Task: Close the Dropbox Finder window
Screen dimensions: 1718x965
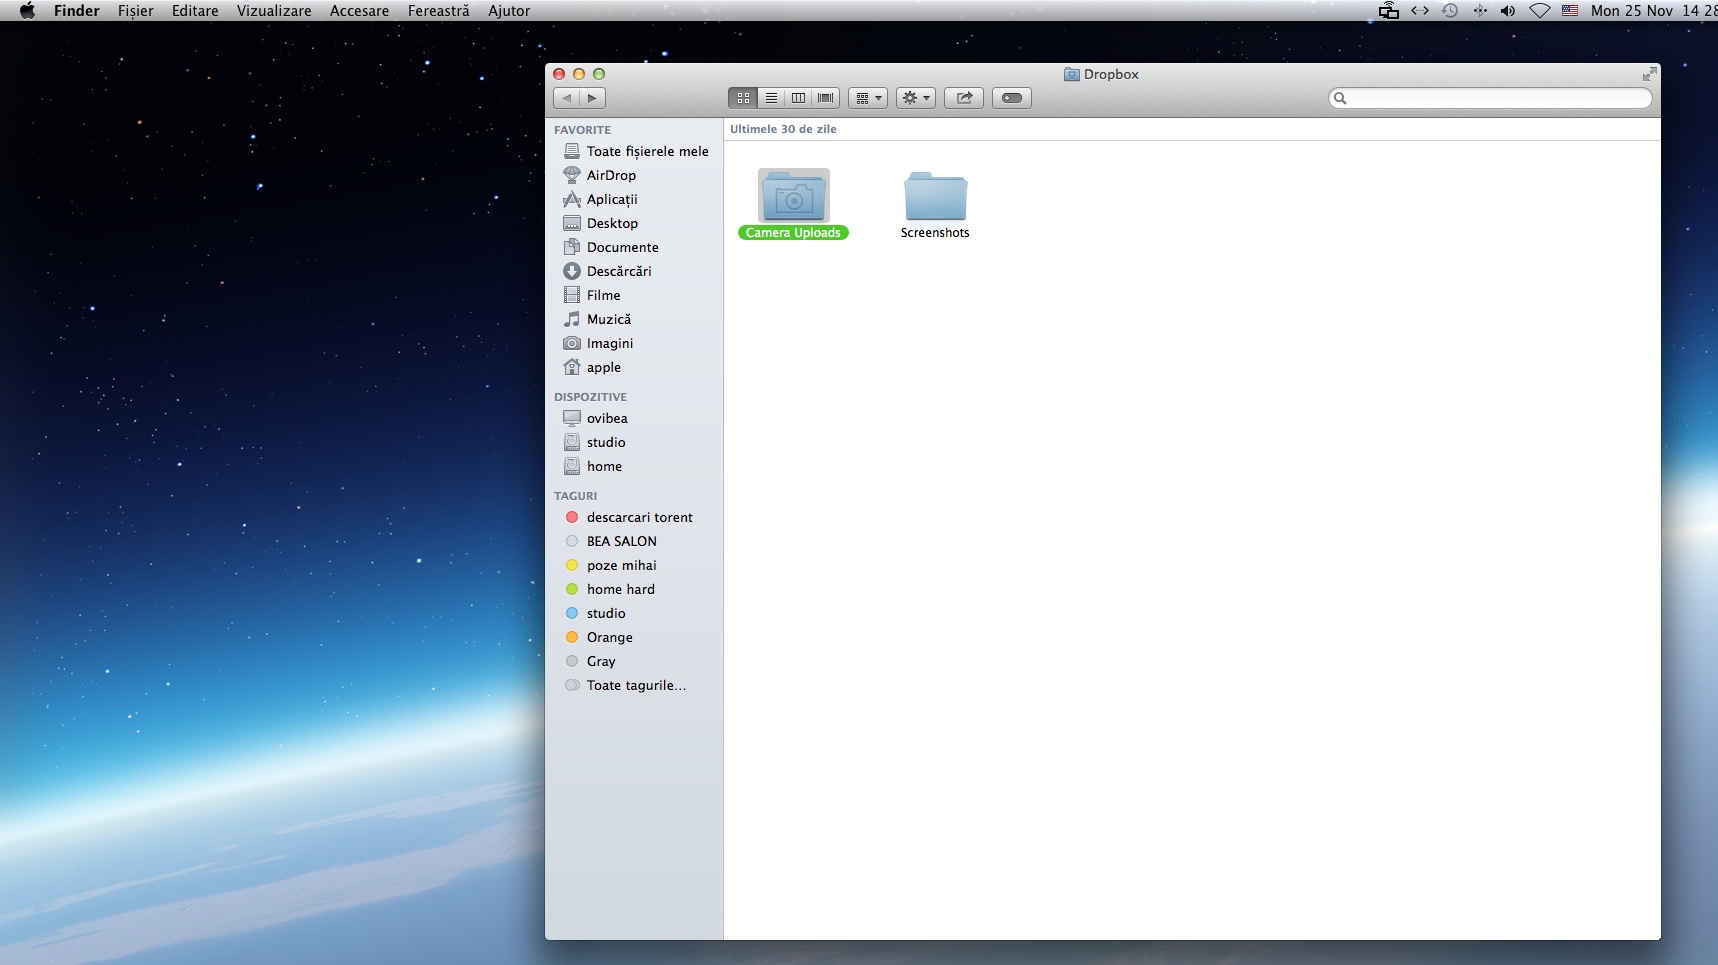Action: (559, 74)
